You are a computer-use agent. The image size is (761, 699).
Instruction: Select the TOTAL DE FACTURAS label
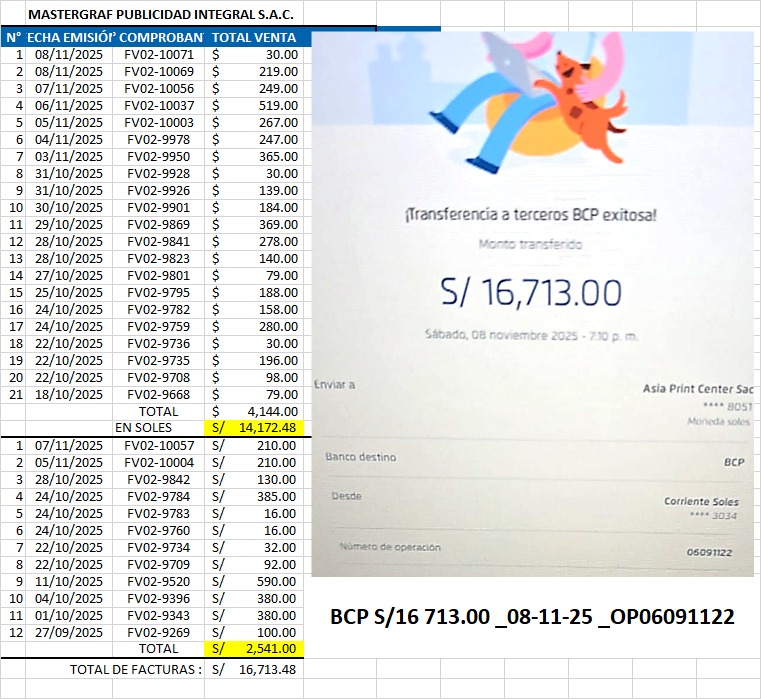pyautogui.click(x=136, y=669)
